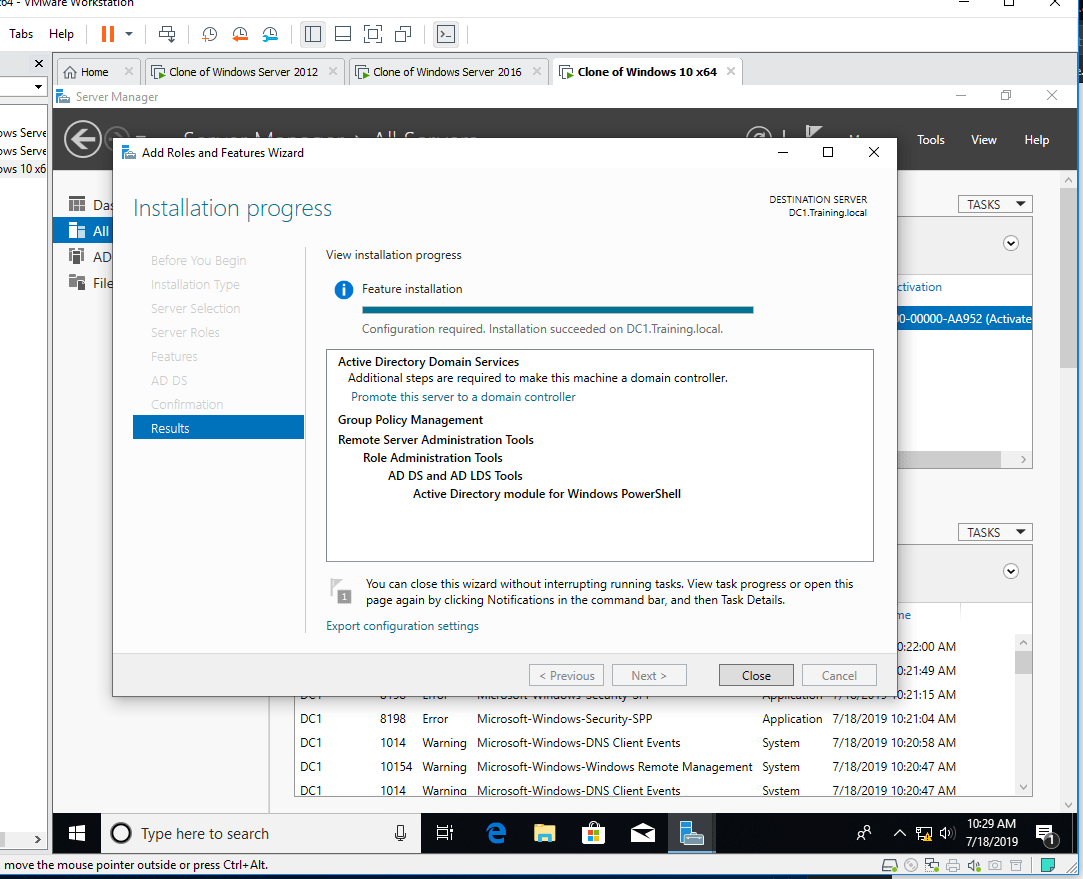This screenshot has width=1083, height=879.
Task: Revert VM to snapshot icon
Action: [x=240, y=34]
